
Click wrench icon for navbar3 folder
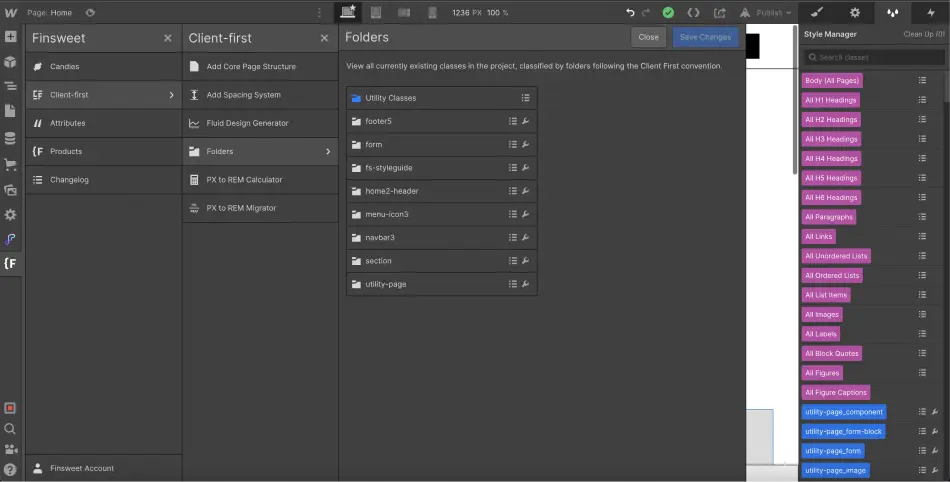(x=525, y=237)
